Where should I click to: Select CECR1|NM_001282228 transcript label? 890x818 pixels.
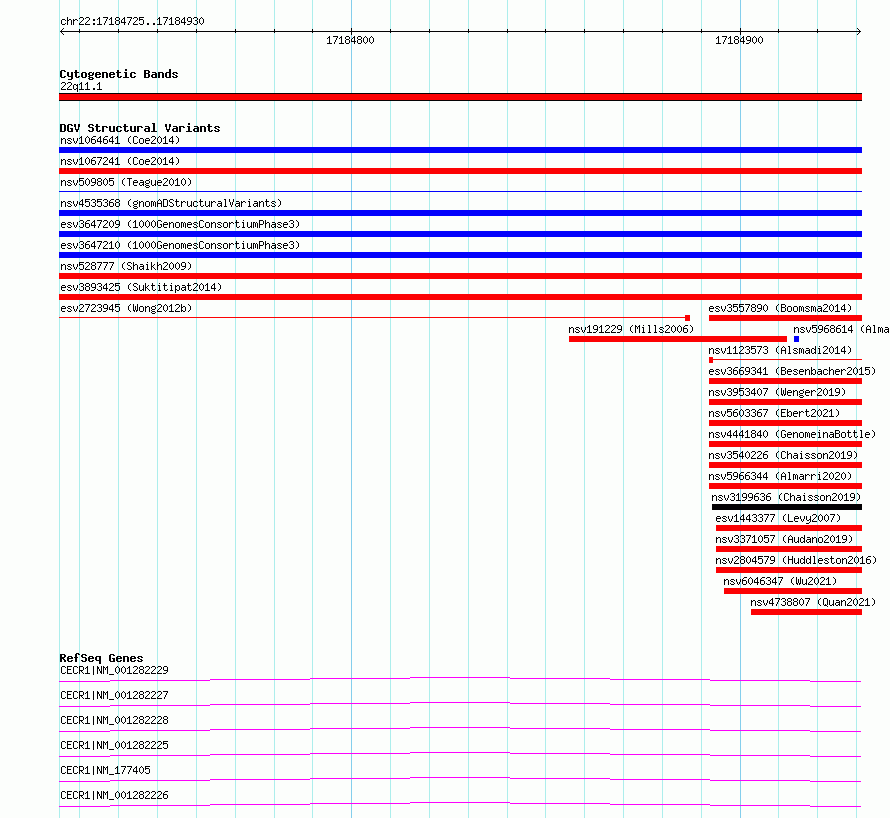(x=114, y=720)
